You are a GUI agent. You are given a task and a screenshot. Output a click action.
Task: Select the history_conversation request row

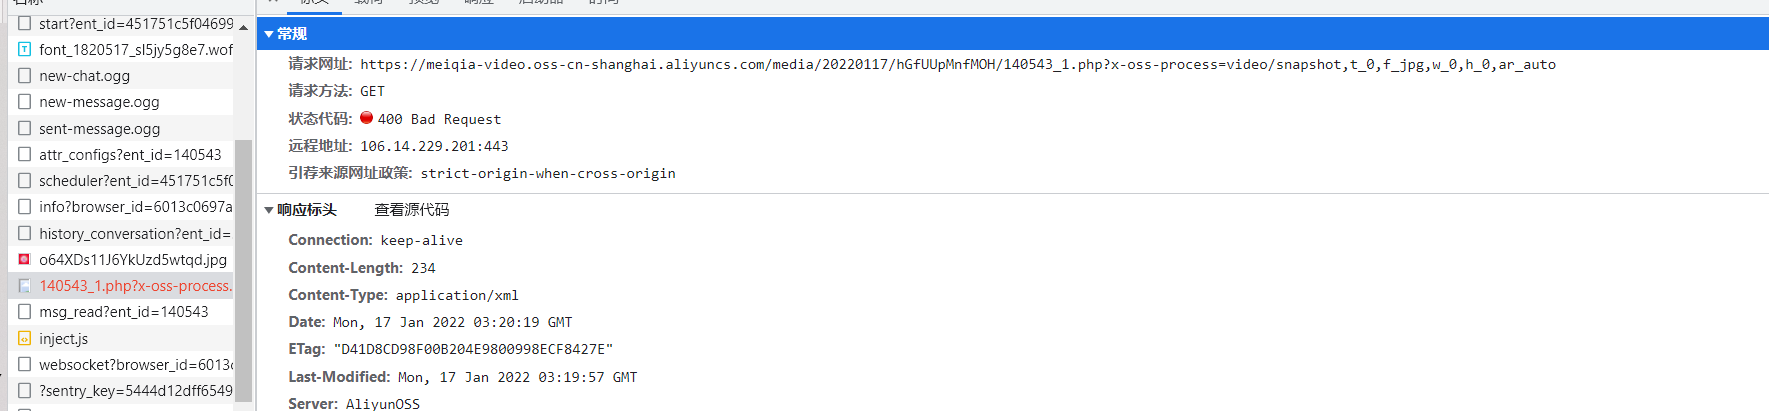pyautogui.click(x=134, y=233)
